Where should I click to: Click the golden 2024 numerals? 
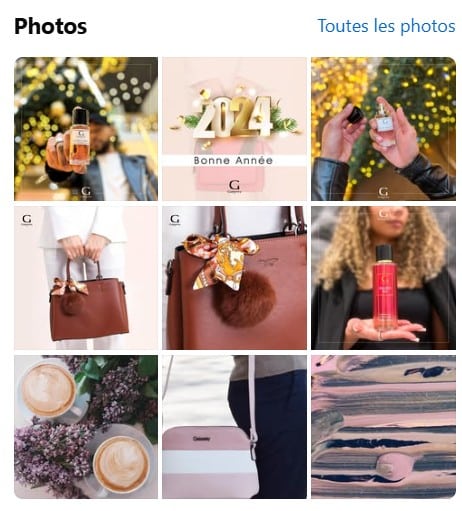[x=237, y=117]
